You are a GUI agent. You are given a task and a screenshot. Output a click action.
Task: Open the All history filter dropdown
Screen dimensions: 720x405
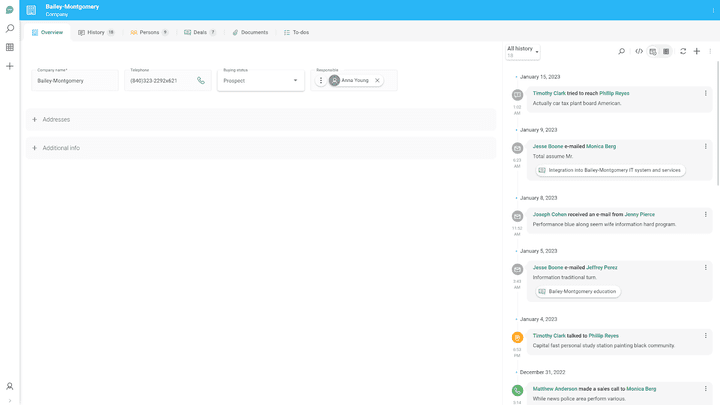coord(523,51)
